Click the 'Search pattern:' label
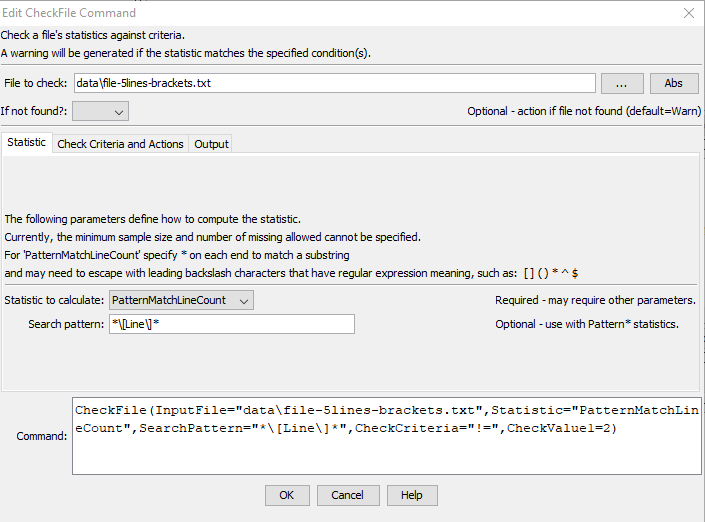This screenshot has height=522, width=705. [66, 324]
